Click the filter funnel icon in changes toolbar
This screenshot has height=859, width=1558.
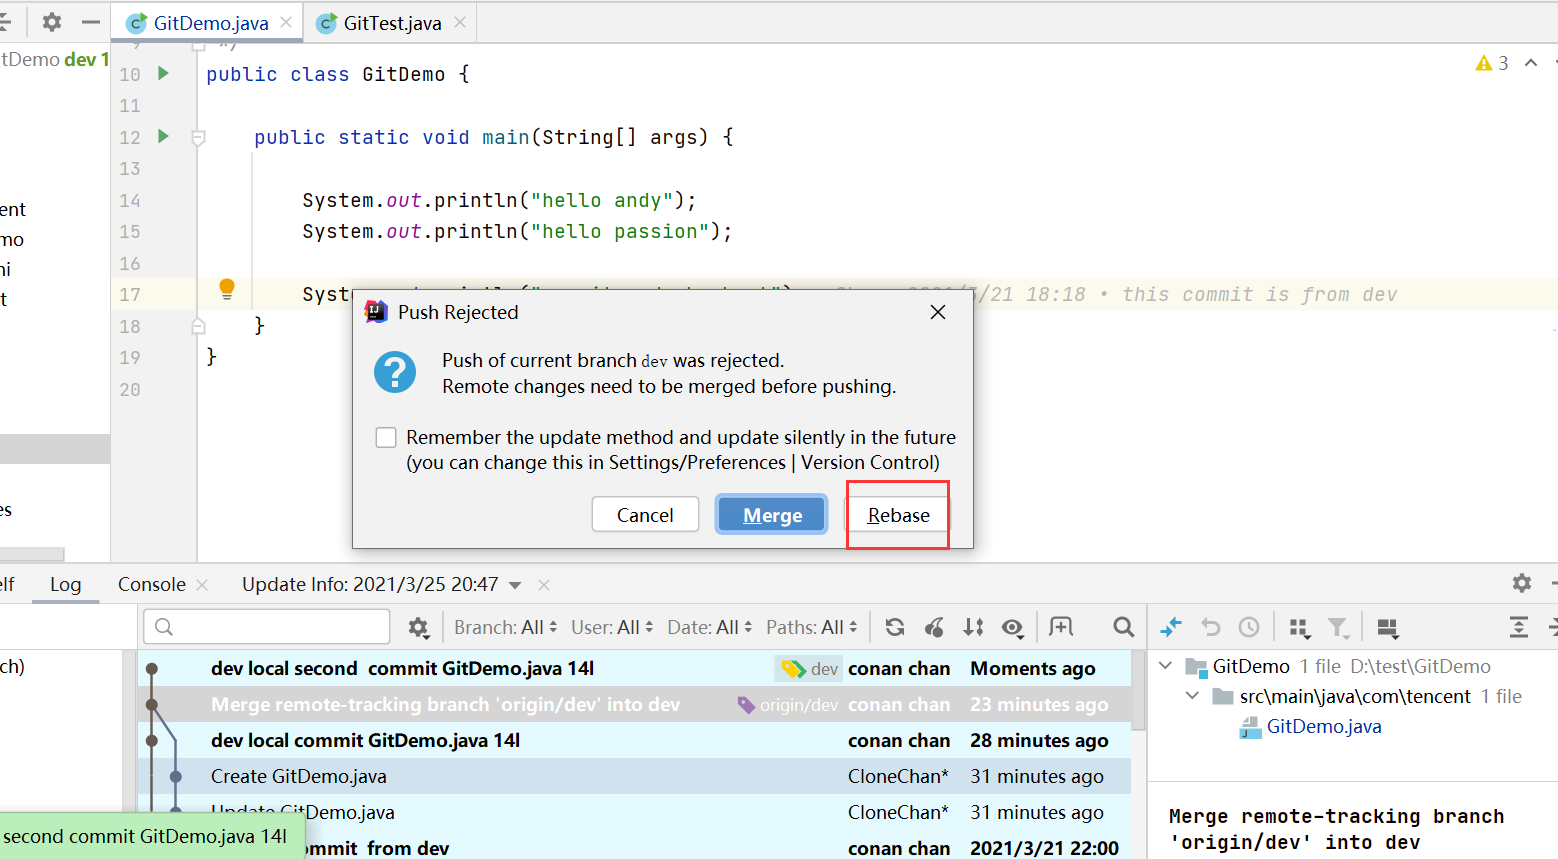1338,628
